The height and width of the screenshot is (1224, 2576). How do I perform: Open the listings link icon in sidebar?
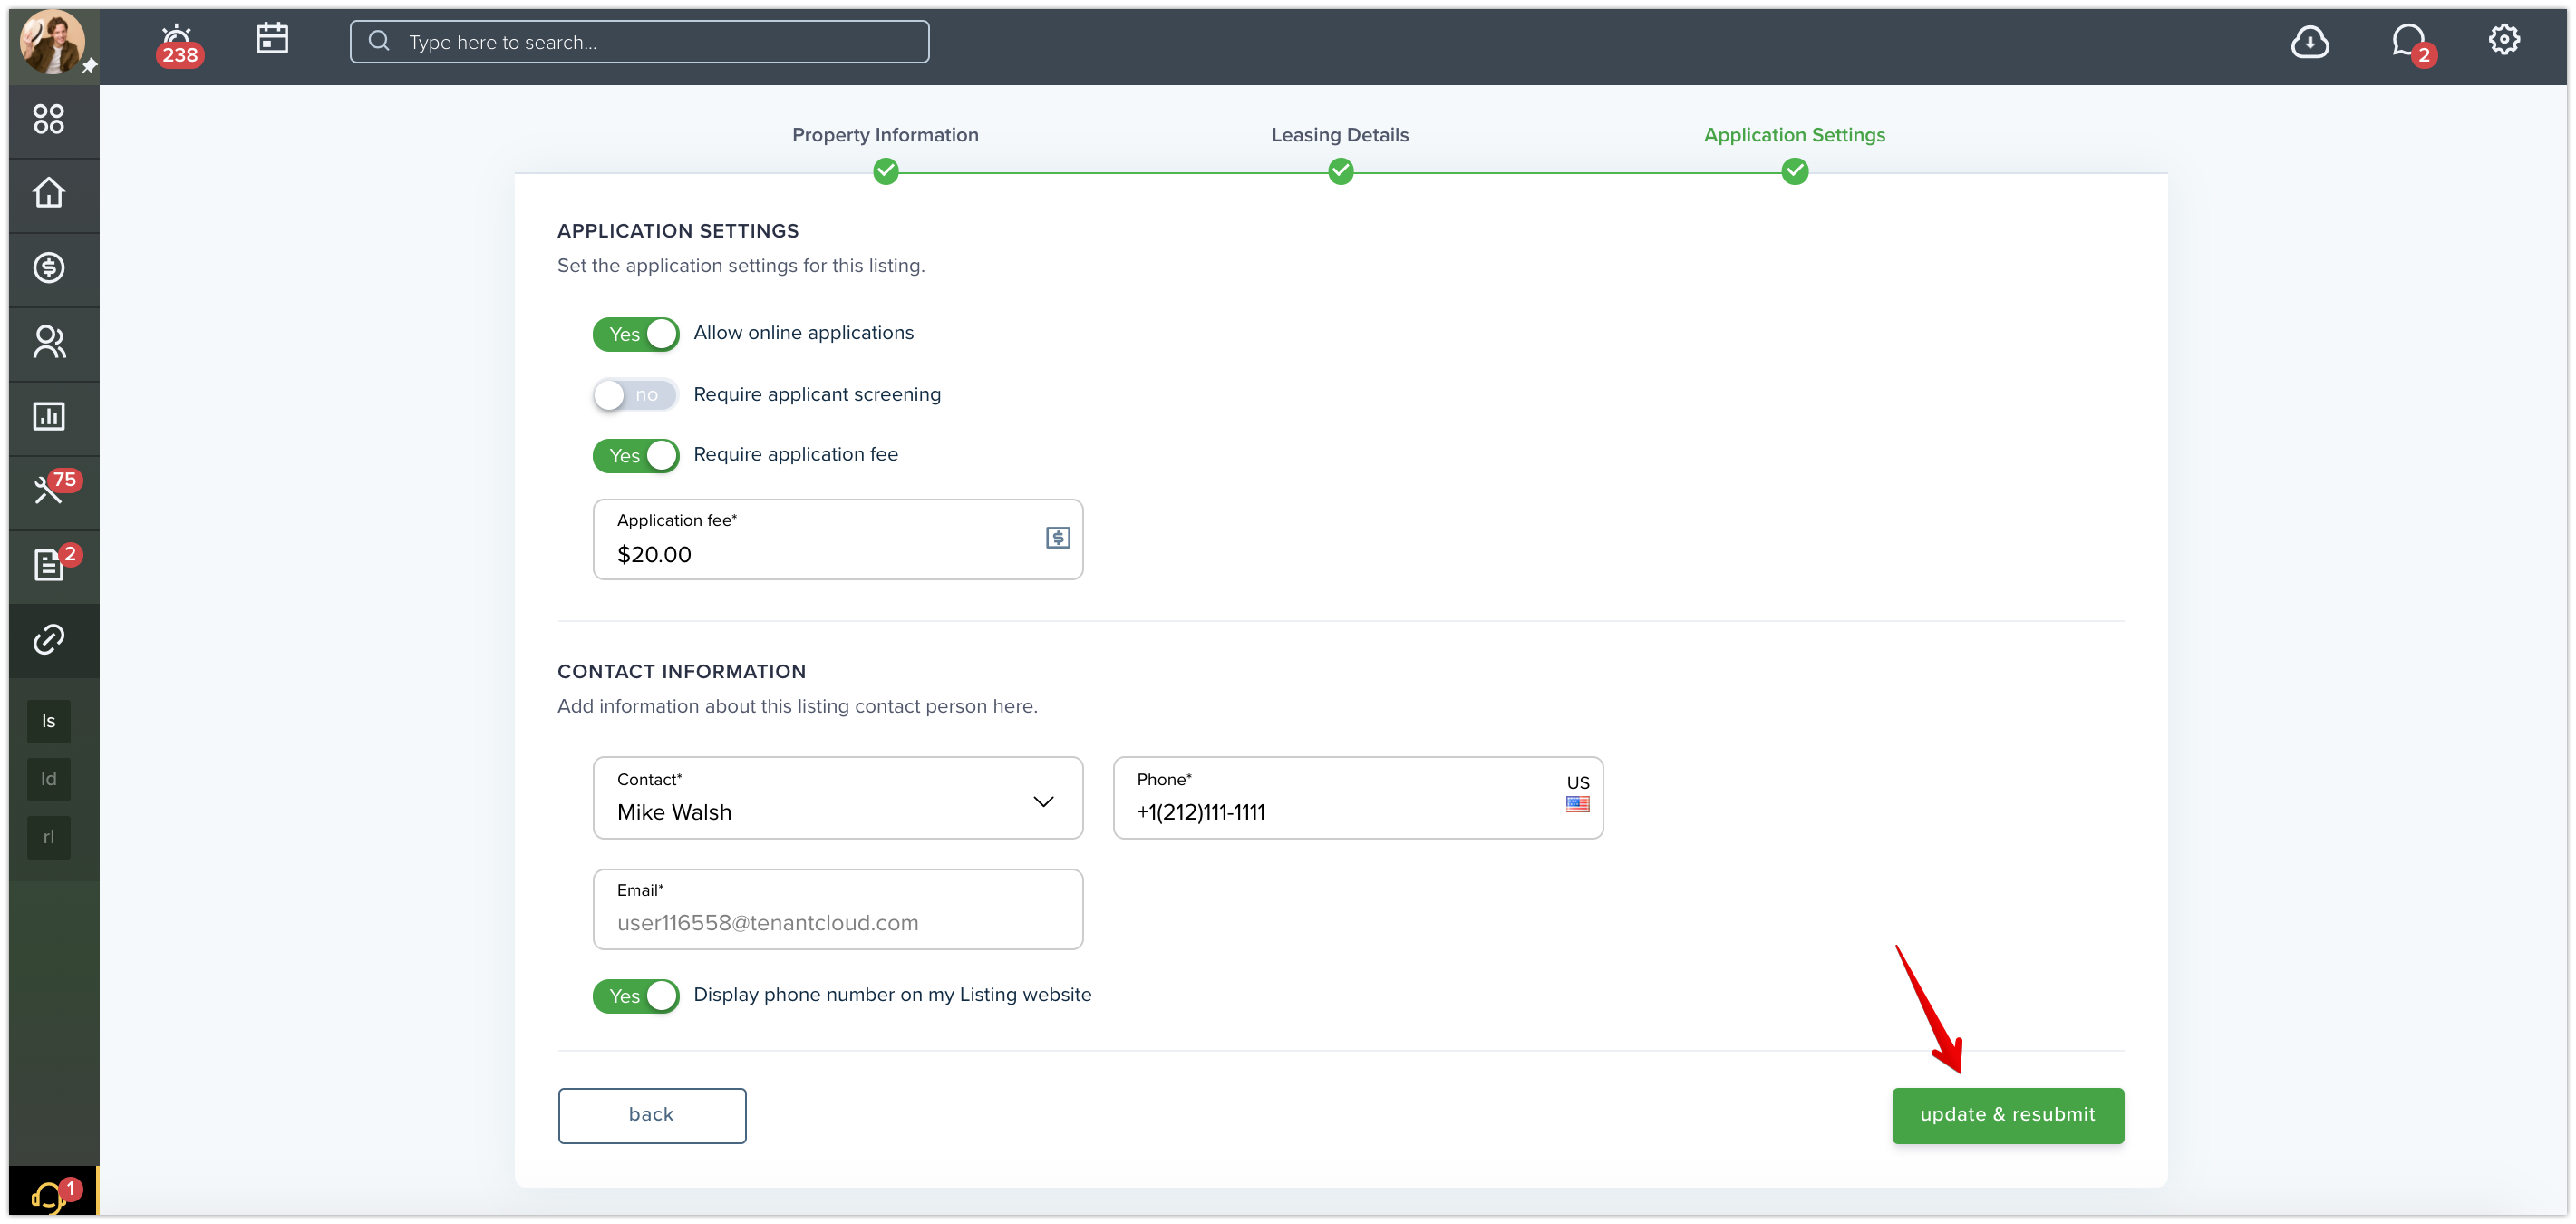pyautogui.click(x=49, y=639)
